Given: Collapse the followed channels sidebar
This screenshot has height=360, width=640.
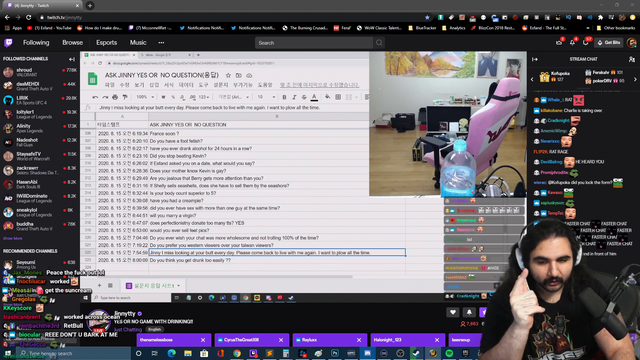Looking at the screenshot, I should tap(72, 59).
